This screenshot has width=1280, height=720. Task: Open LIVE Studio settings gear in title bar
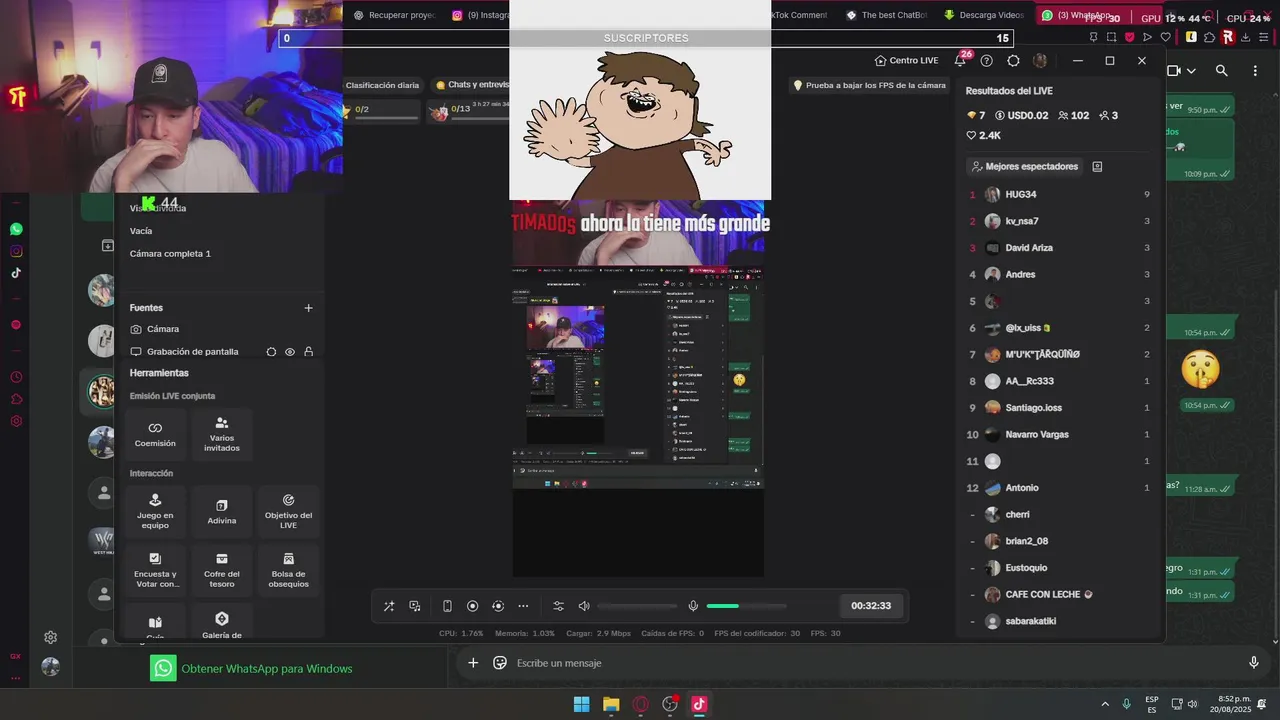[x=1013, y=61]
